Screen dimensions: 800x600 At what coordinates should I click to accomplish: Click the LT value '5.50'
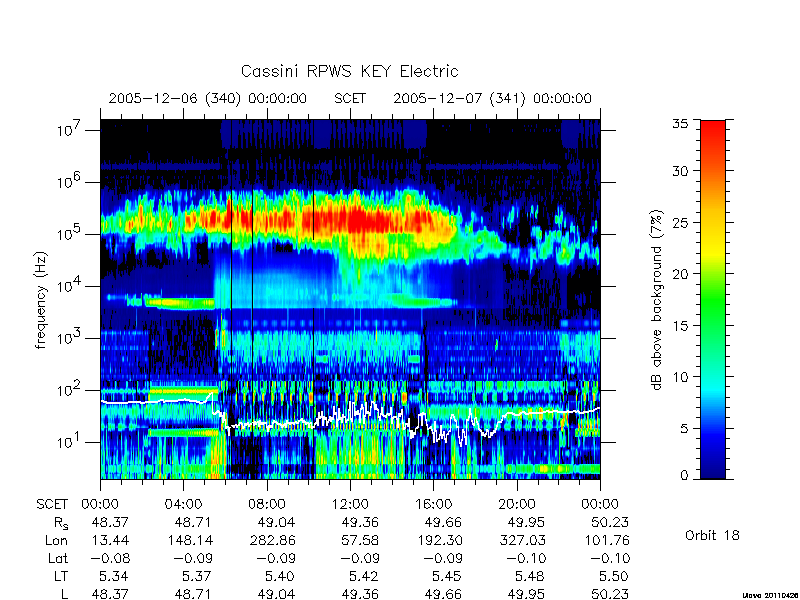click(613, 576)
